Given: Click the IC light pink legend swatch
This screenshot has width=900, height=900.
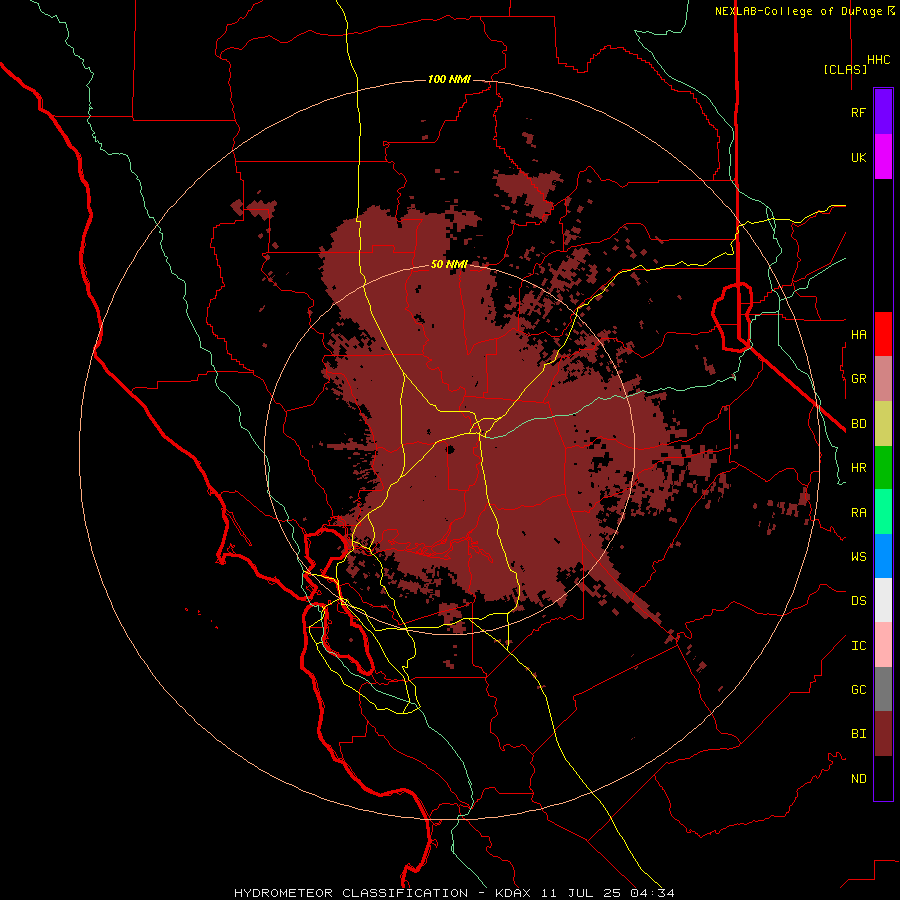Looking at the screenshot, I should [883, 645].
